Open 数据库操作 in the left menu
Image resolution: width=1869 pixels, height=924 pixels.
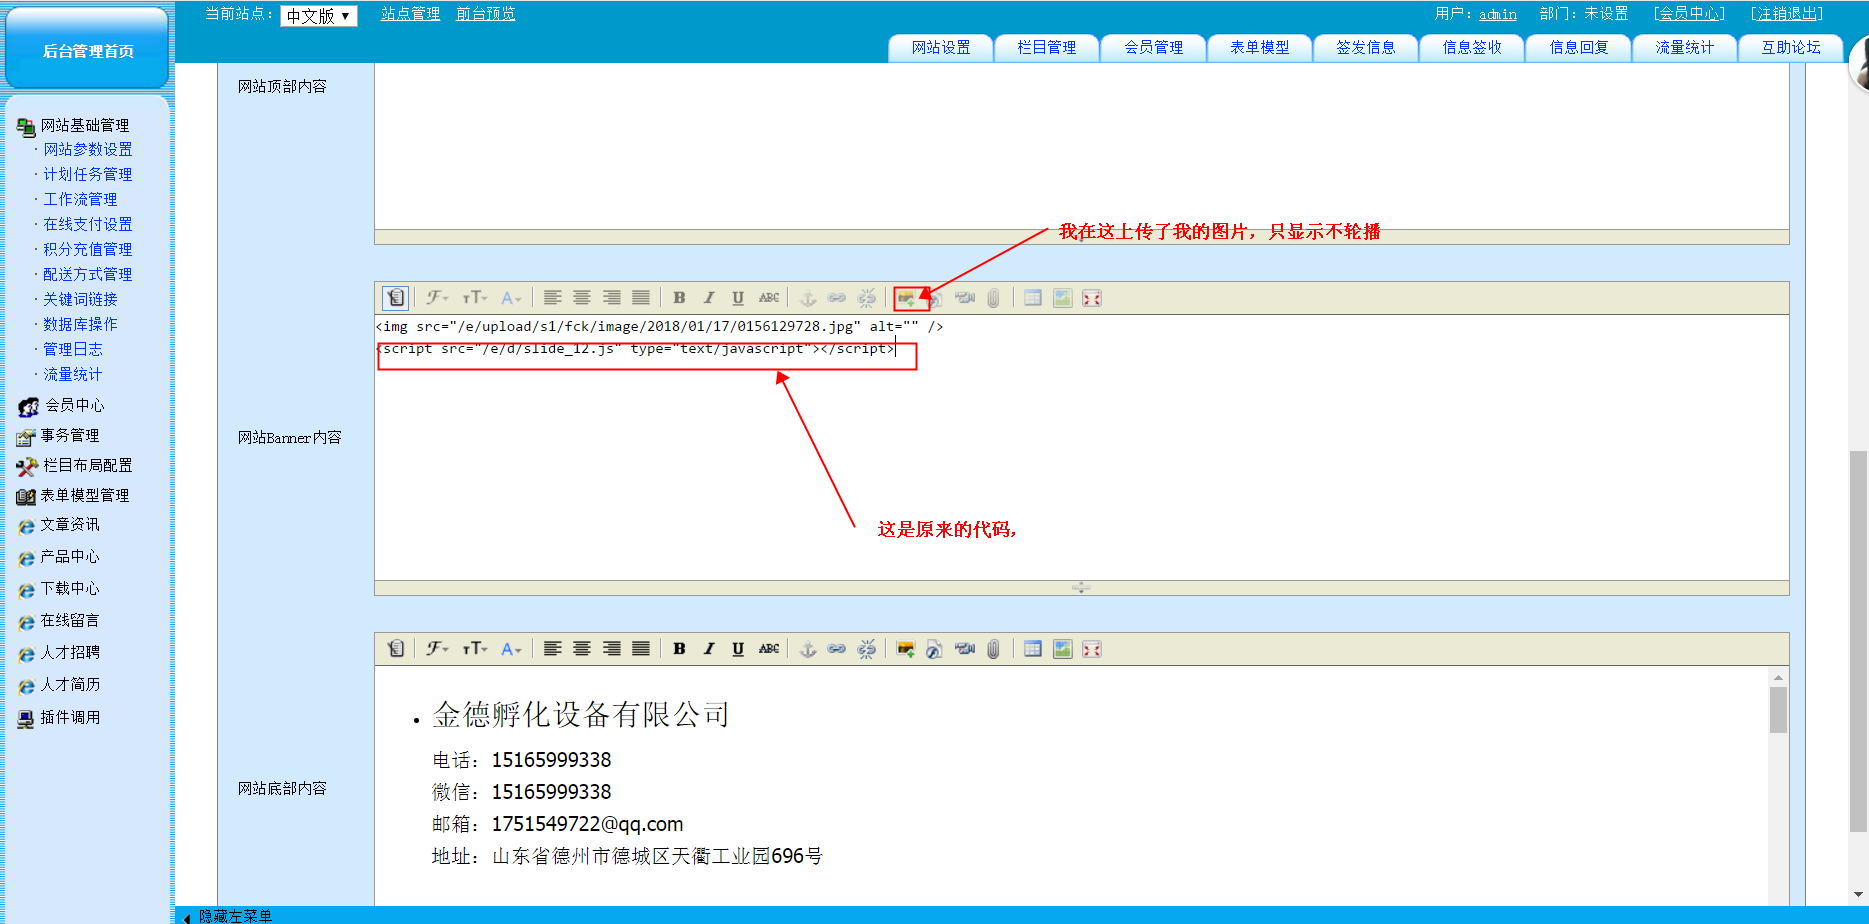[80, 324]
